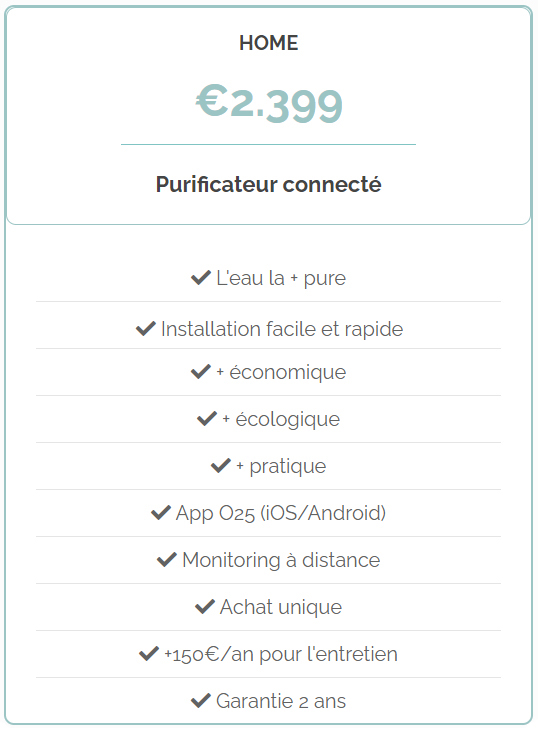The height and width of the screenshot is (734, 538).
Task: Tap the checkmark beside + pratique
Action: pos(221,466)
